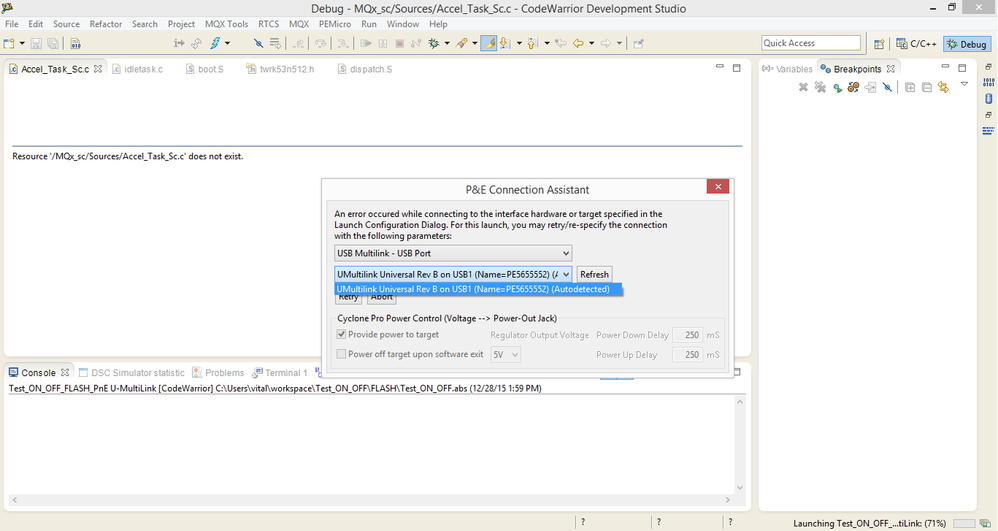Click Remove Selected Breakpoints gray X icon
The image size is (998, 531).
click(803, 87)
